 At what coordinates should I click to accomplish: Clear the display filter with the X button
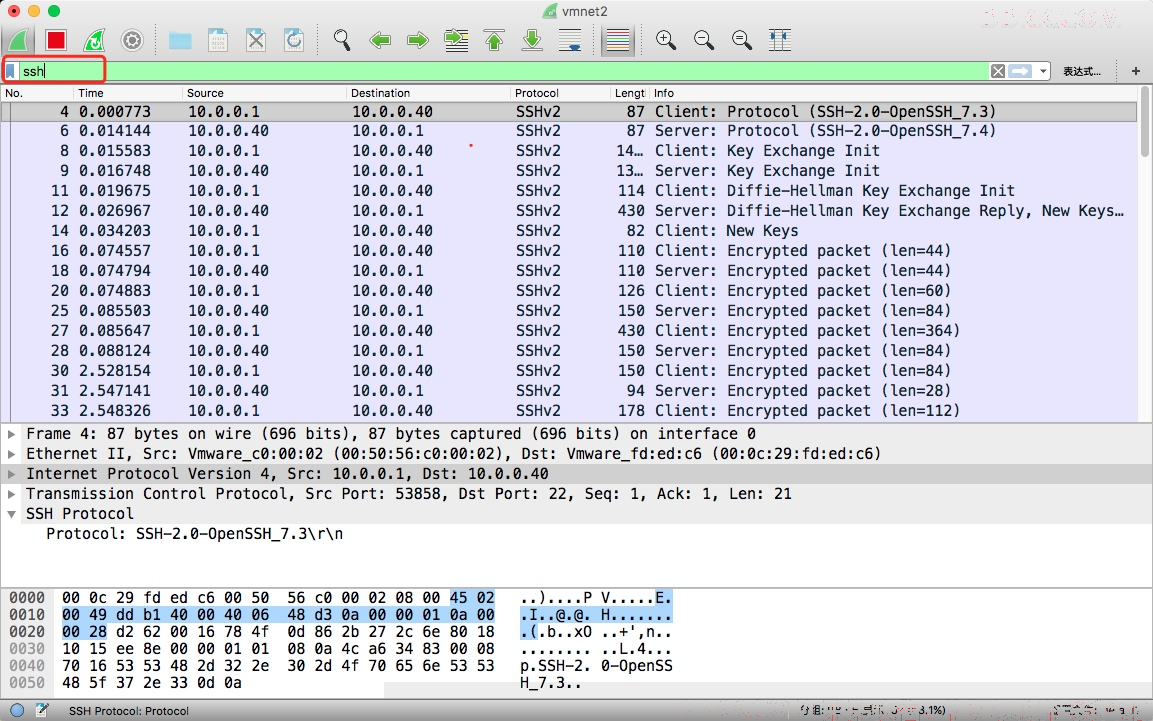[x=998, y=71]
